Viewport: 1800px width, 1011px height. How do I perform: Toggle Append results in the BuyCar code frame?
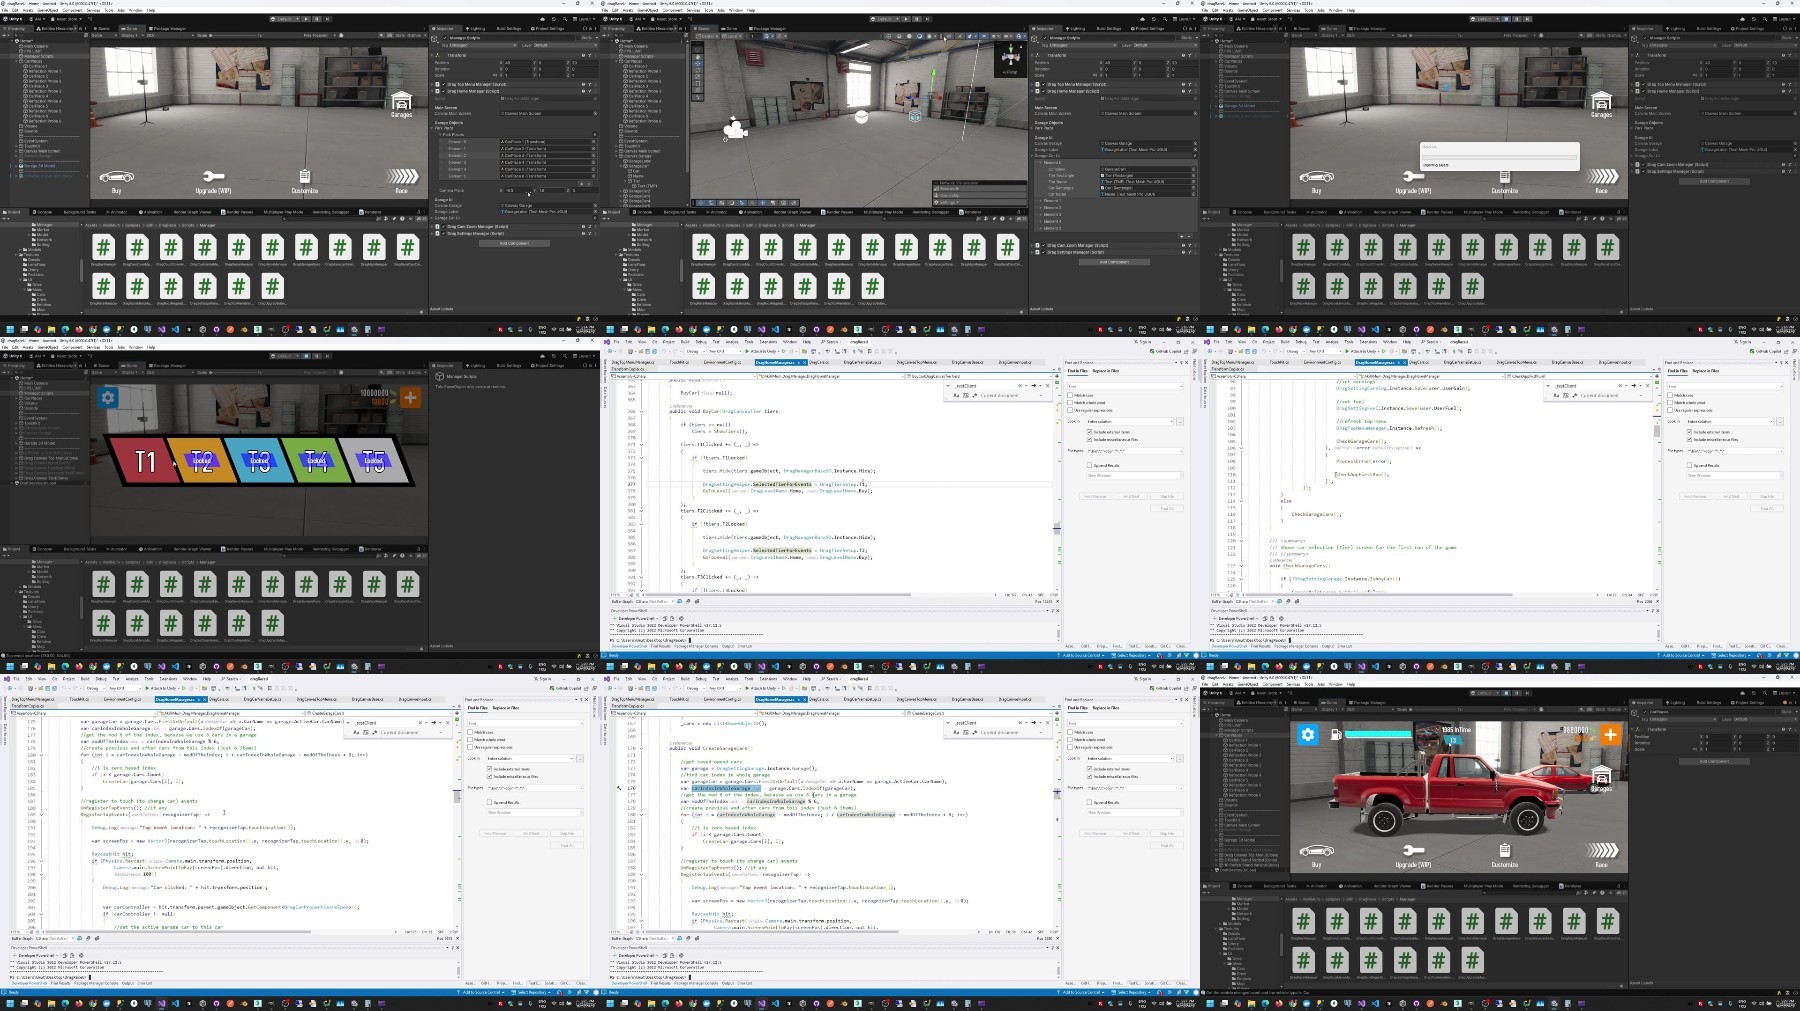point(1089,465)
